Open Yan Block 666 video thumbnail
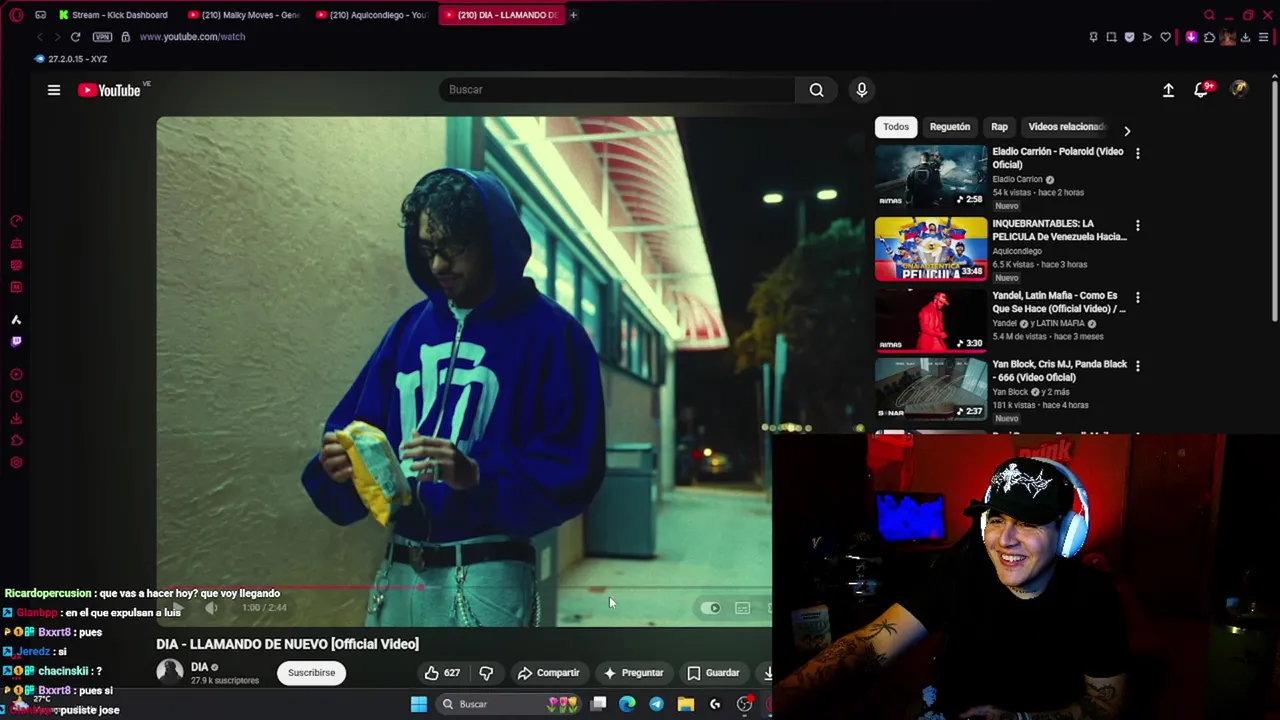1280x720 pixels. pyautogui.click(x=930, y=389)
